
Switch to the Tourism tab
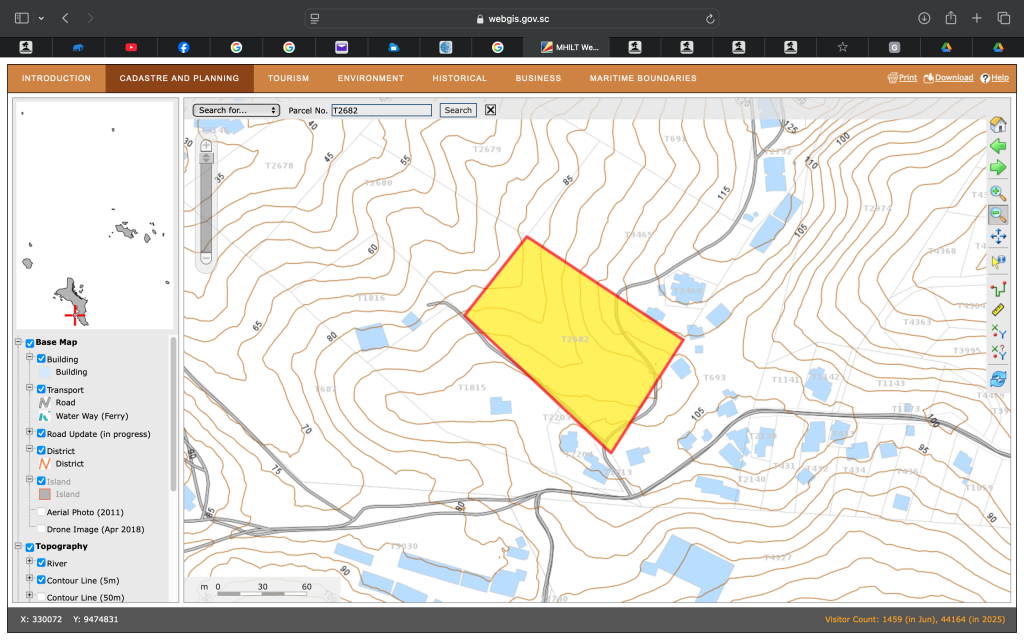(x=288, y=78)
